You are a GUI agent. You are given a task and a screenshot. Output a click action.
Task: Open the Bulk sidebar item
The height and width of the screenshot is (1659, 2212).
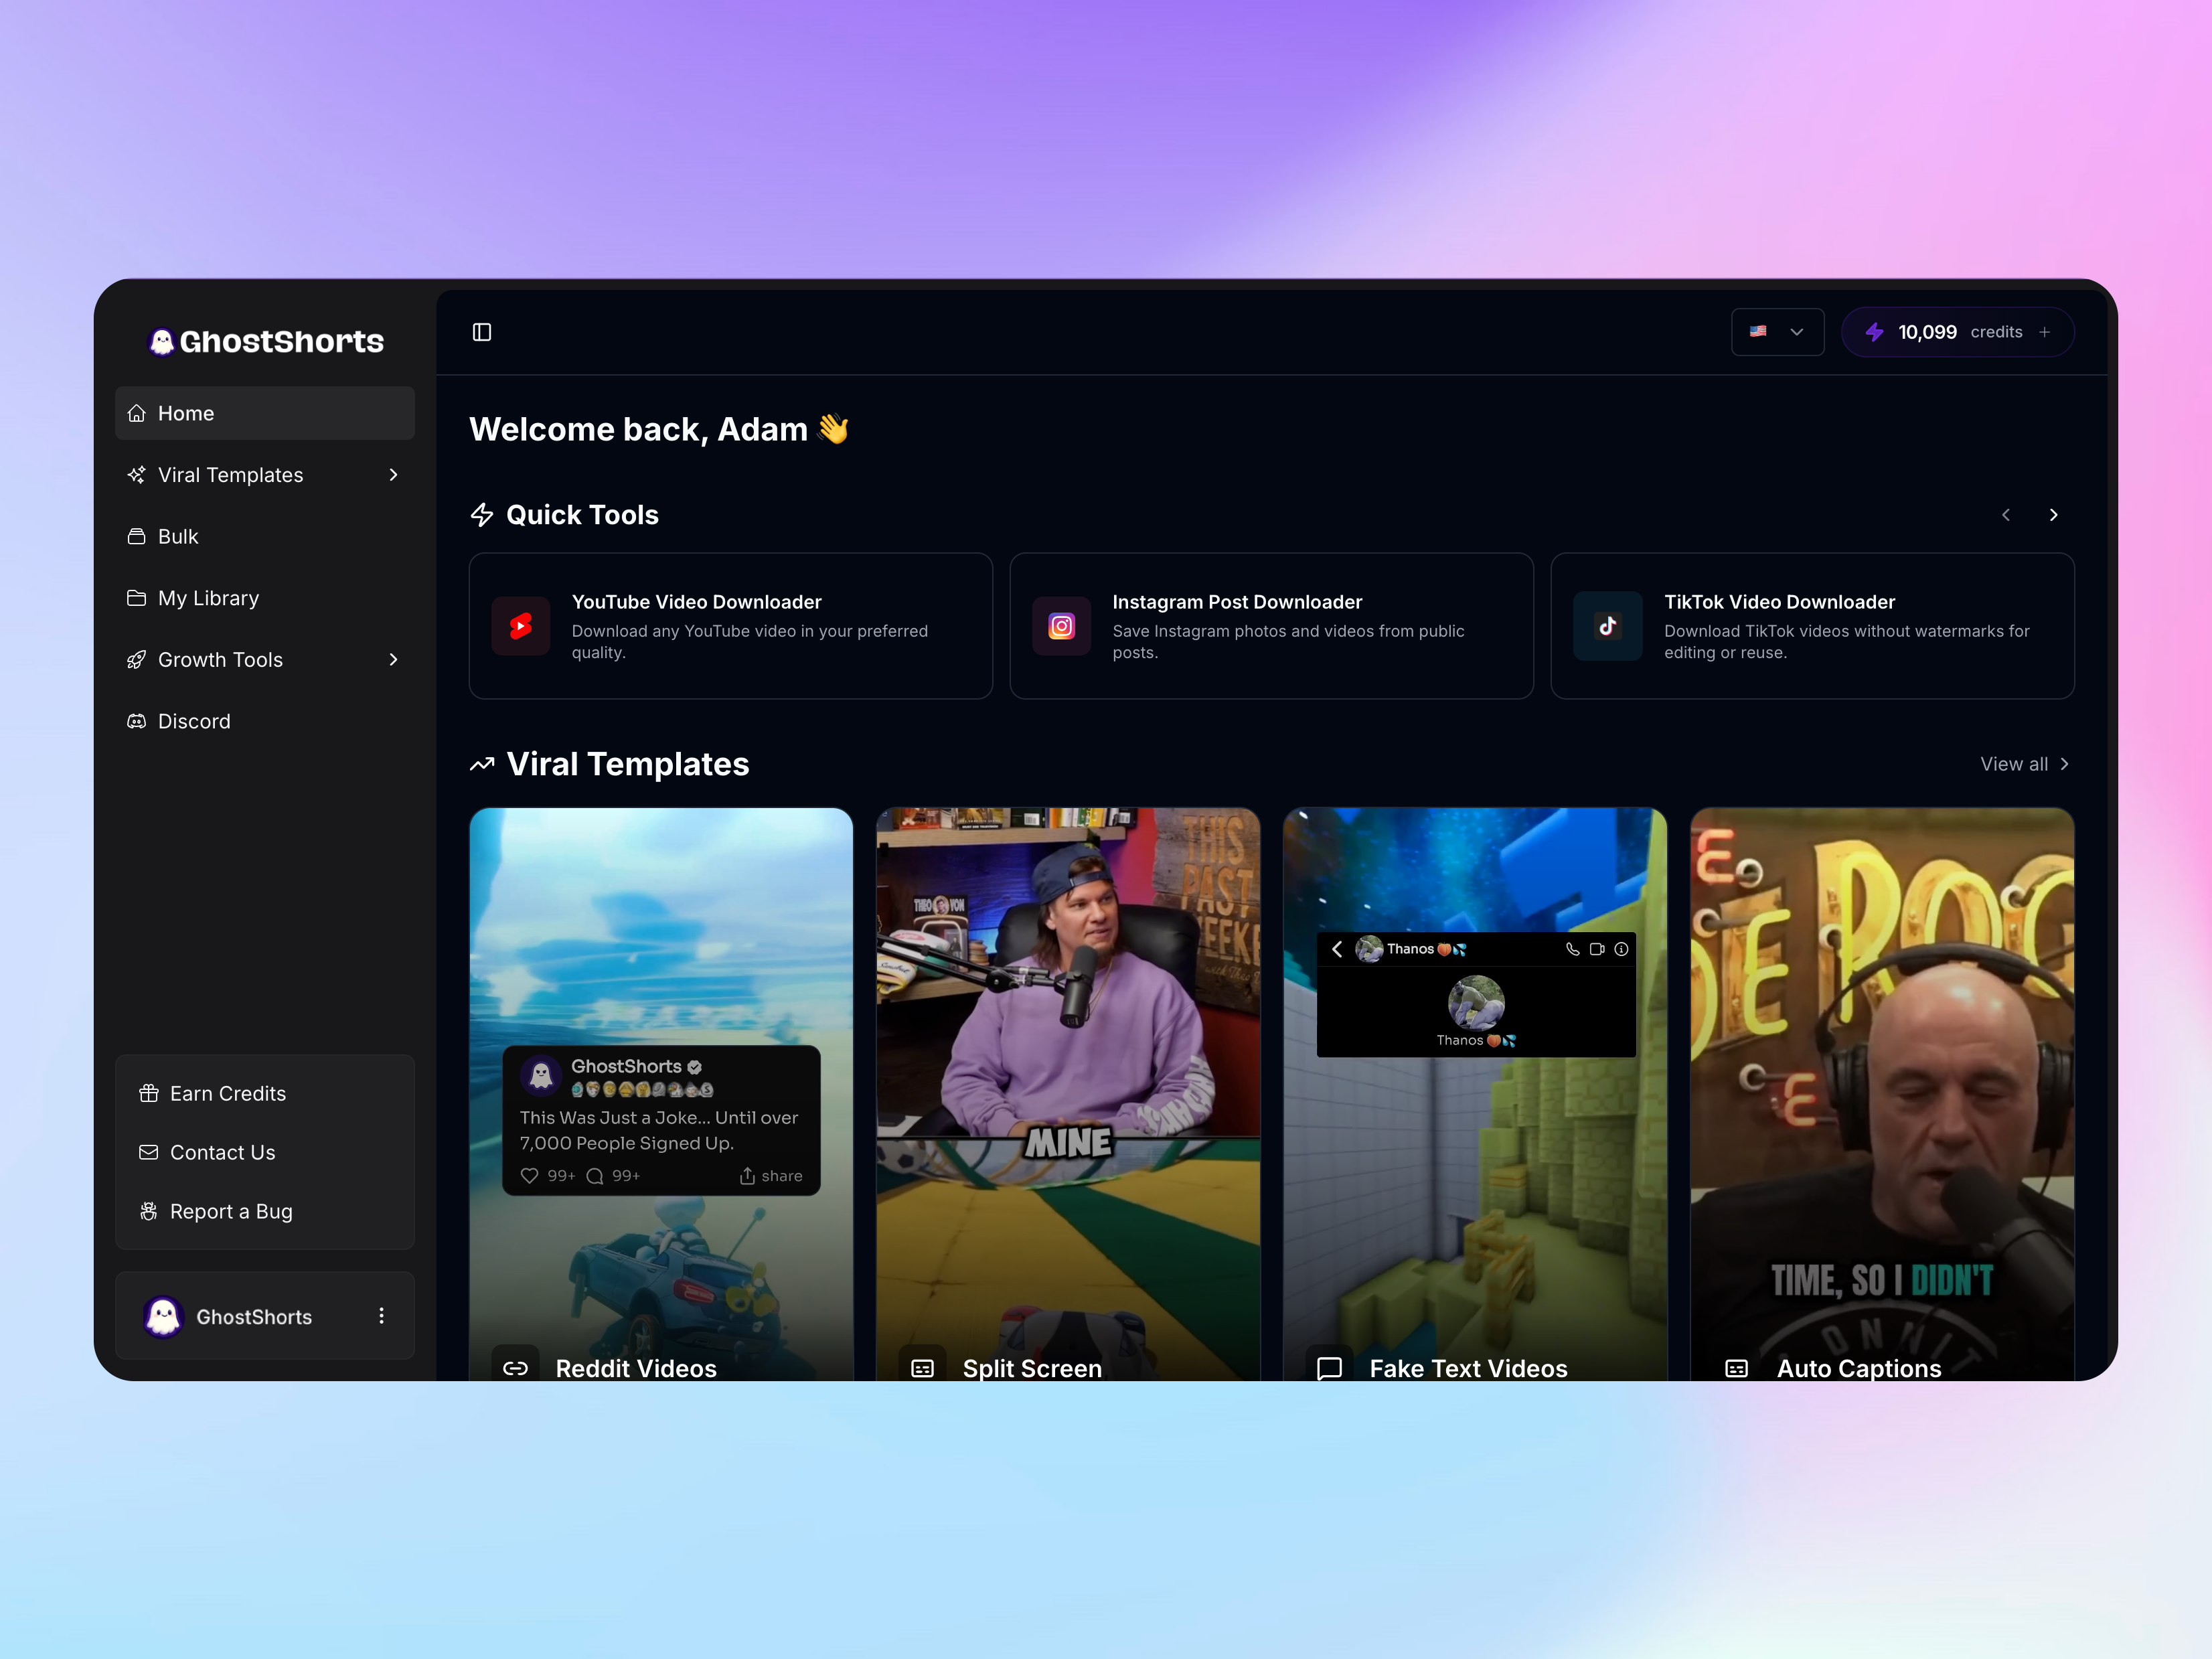tap(178, 537)
